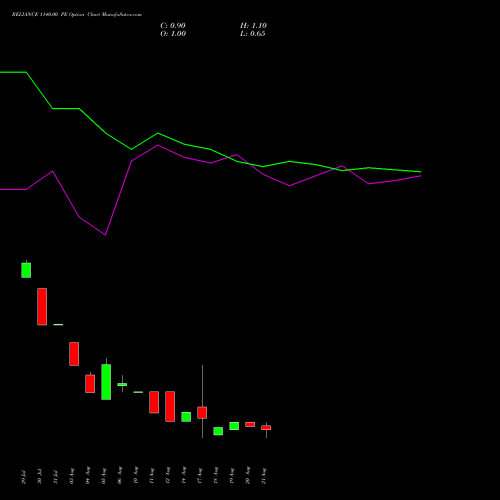
Task: Click the 05 Aug date label
Action: [x=103, y=476]
